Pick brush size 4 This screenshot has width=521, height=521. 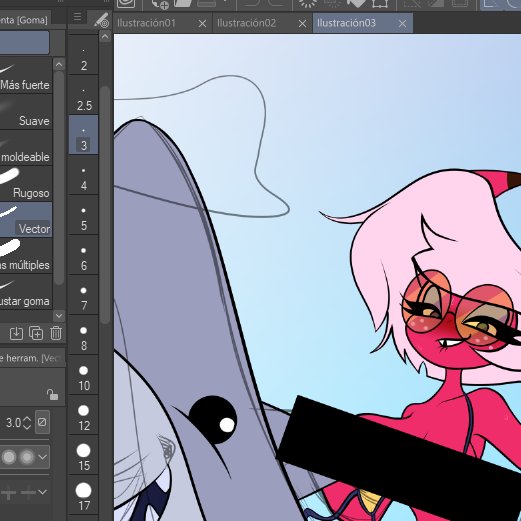83,175
